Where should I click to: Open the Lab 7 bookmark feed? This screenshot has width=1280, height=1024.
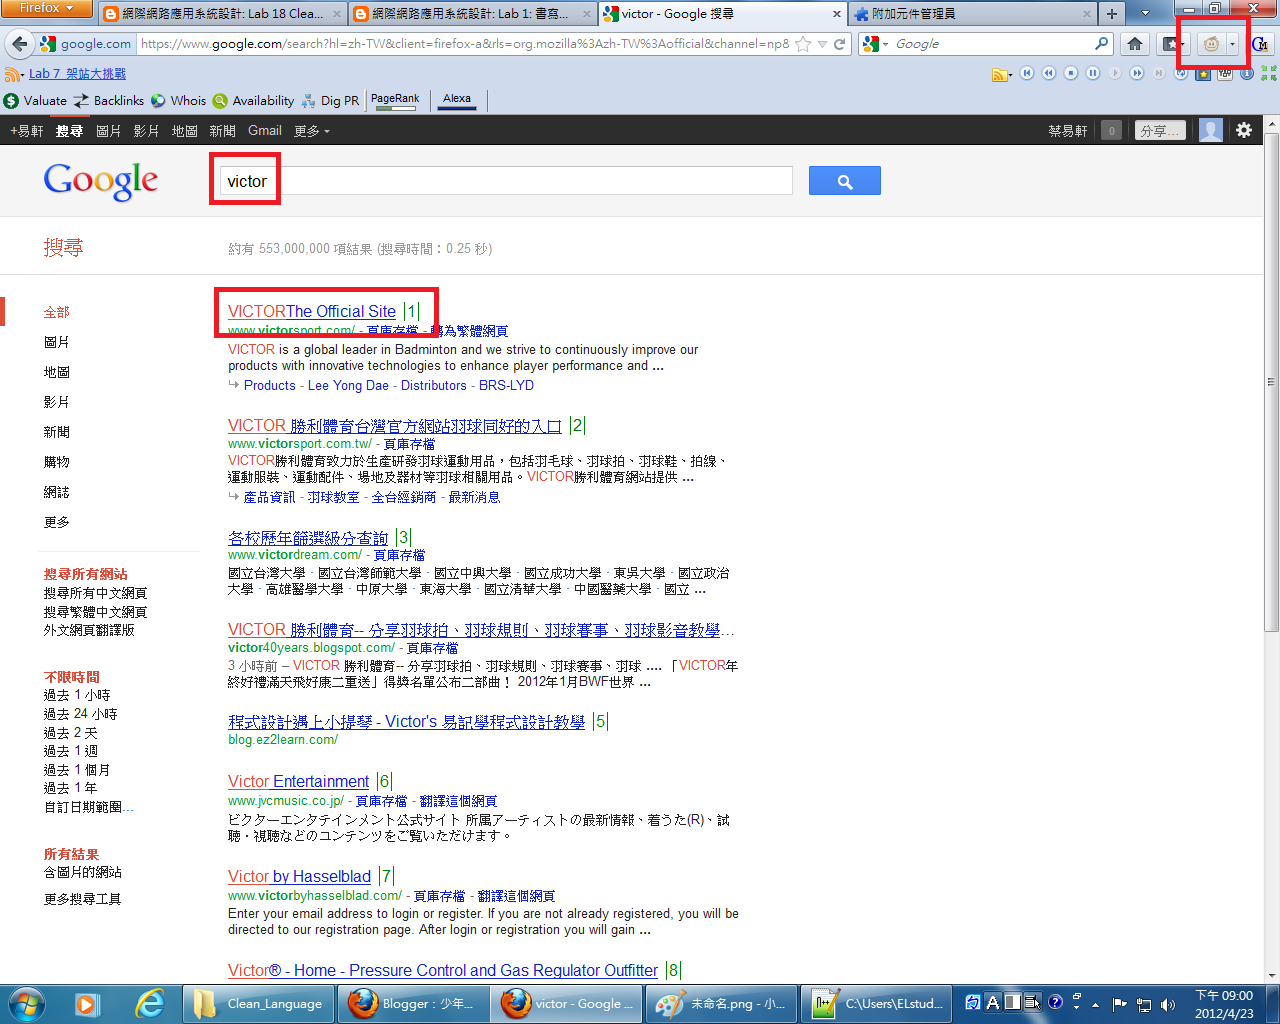tap(77, 74)
